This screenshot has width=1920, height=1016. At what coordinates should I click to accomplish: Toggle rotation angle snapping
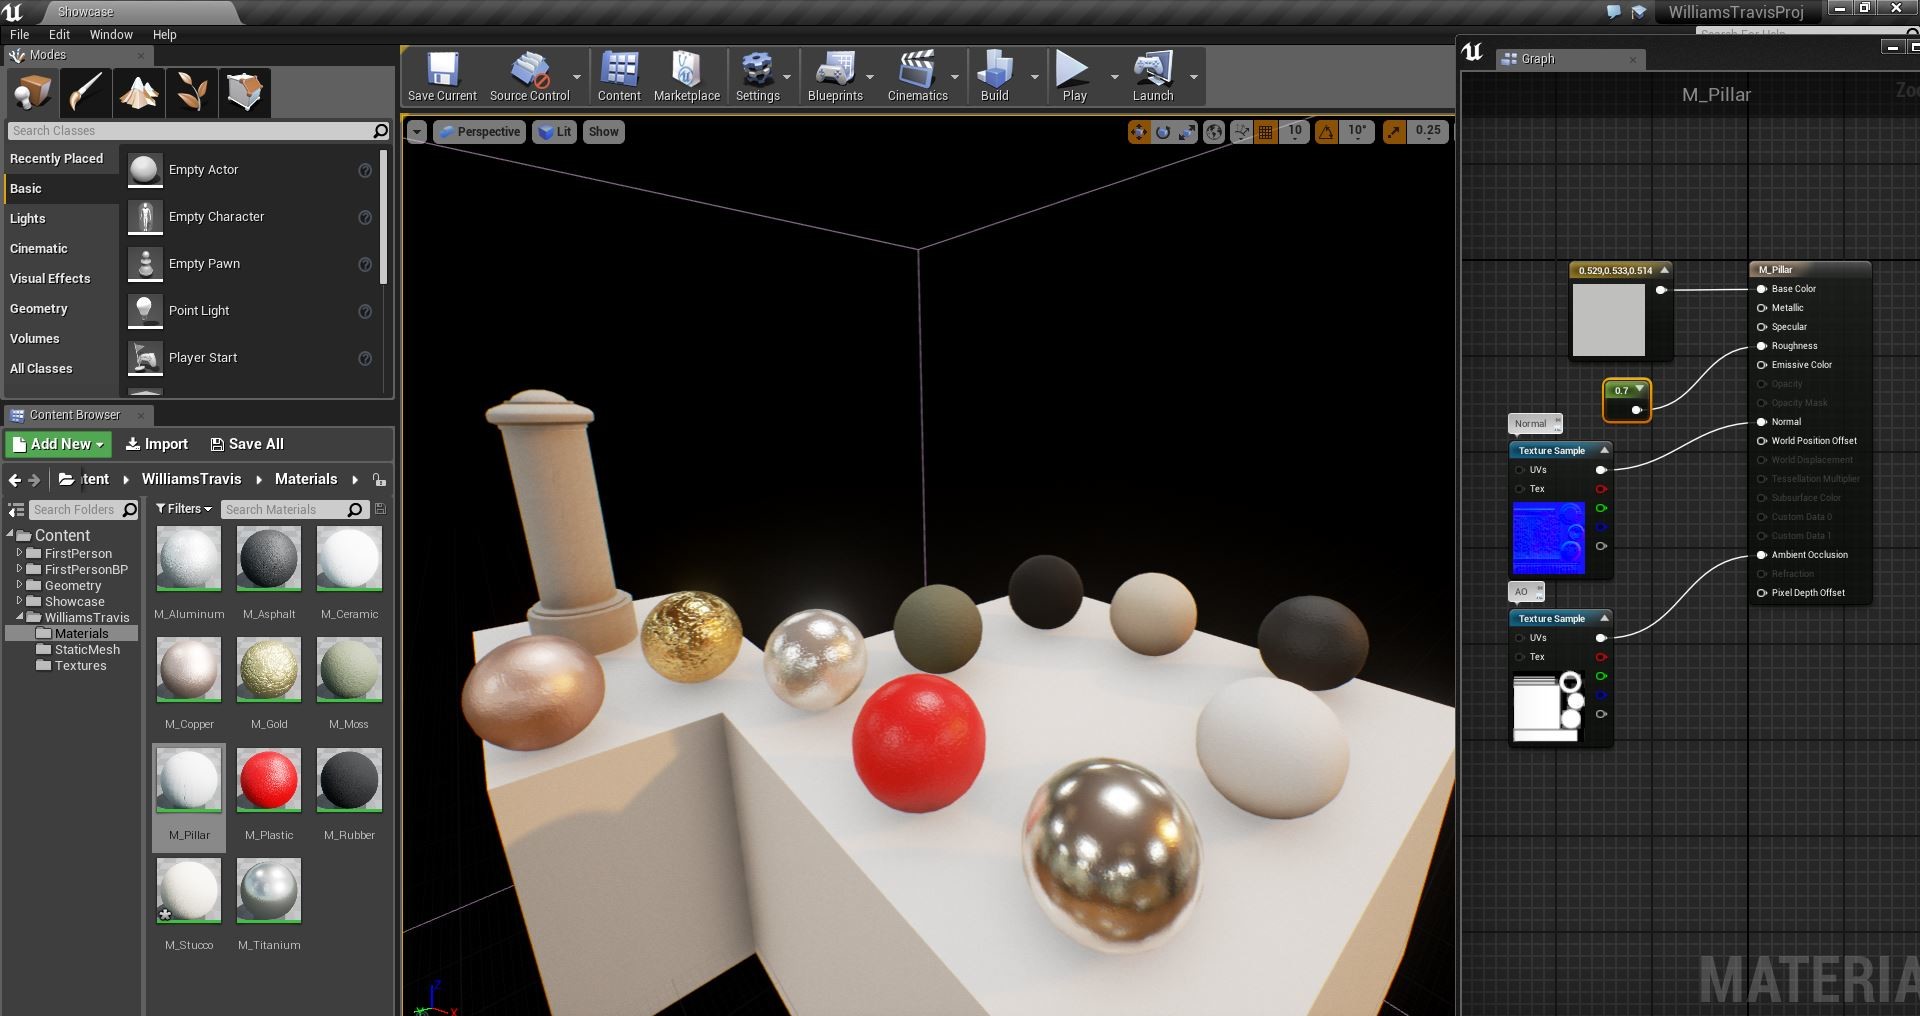[1326, 132]
